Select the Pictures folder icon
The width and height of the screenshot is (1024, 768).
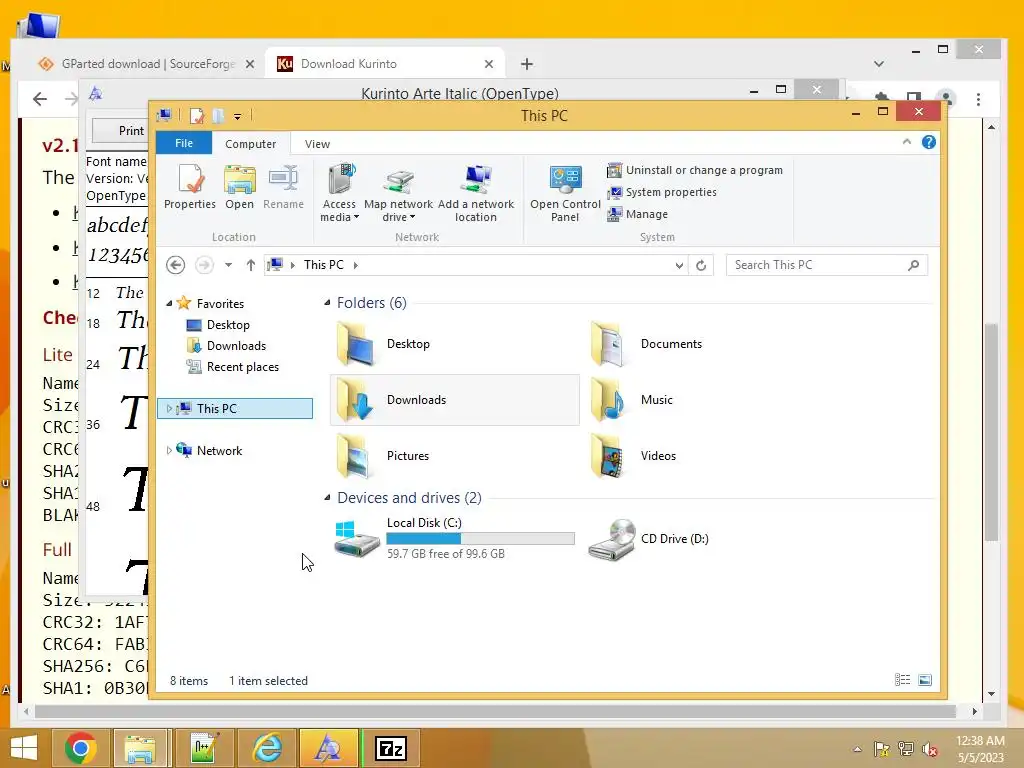coord(355,456)
